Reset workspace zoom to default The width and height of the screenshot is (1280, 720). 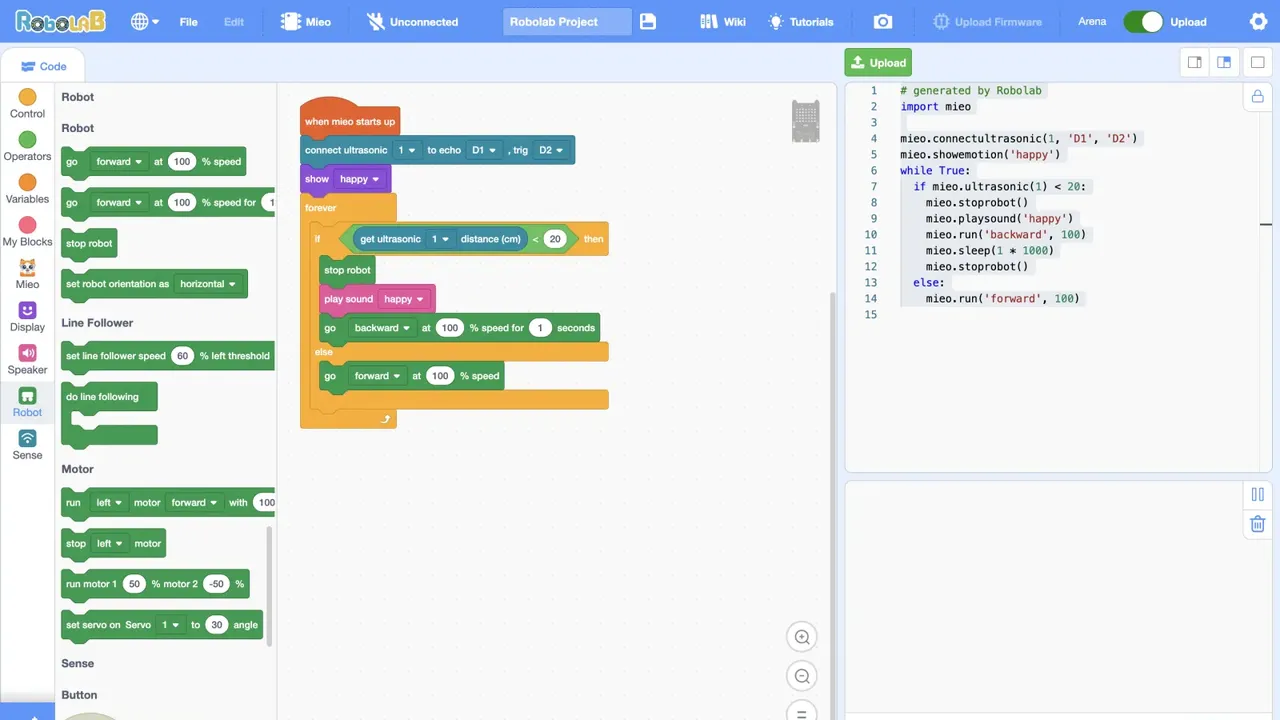tap(802, 713)
